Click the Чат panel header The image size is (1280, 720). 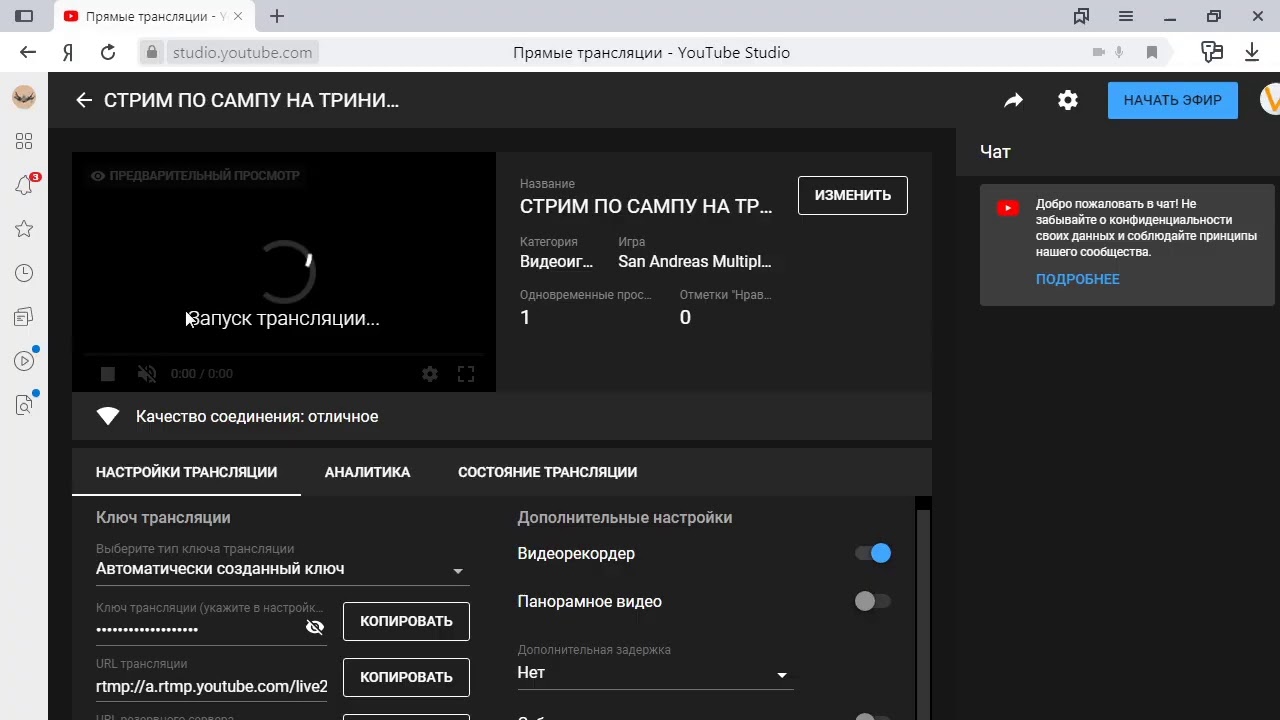click(995, 152)
